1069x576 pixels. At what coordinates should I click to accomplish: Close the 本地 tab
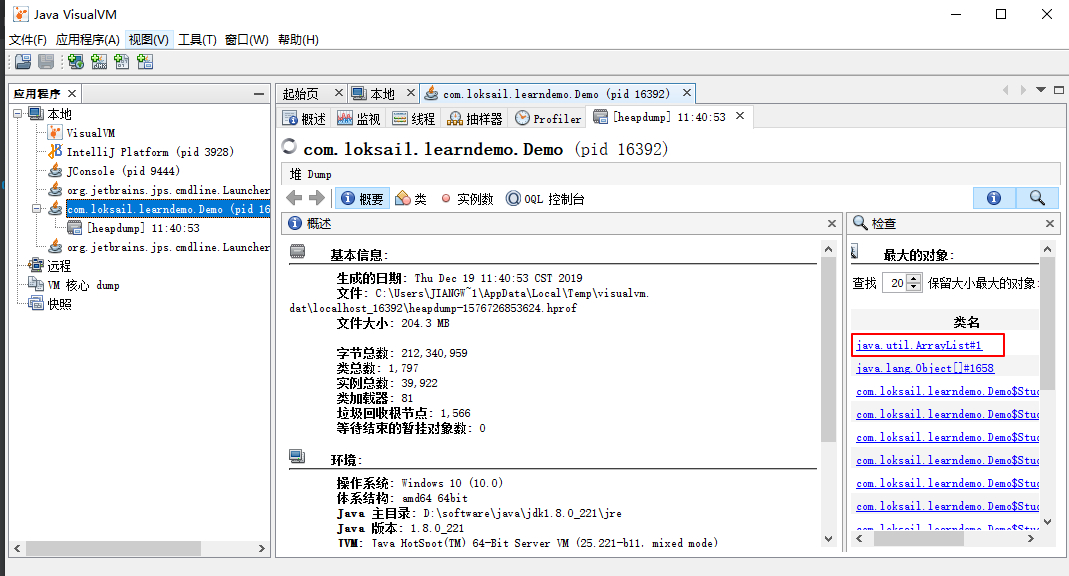click(x=410, y=93)
